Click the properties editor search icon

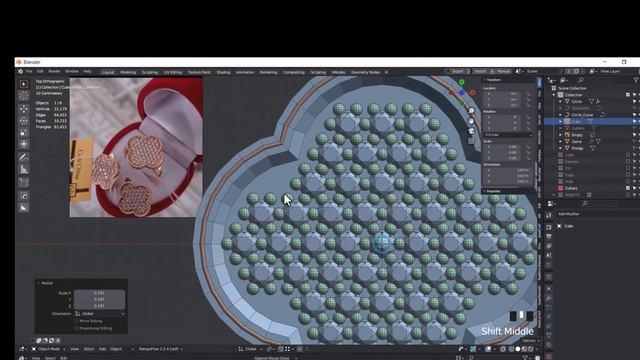click(x=585, y=203)
